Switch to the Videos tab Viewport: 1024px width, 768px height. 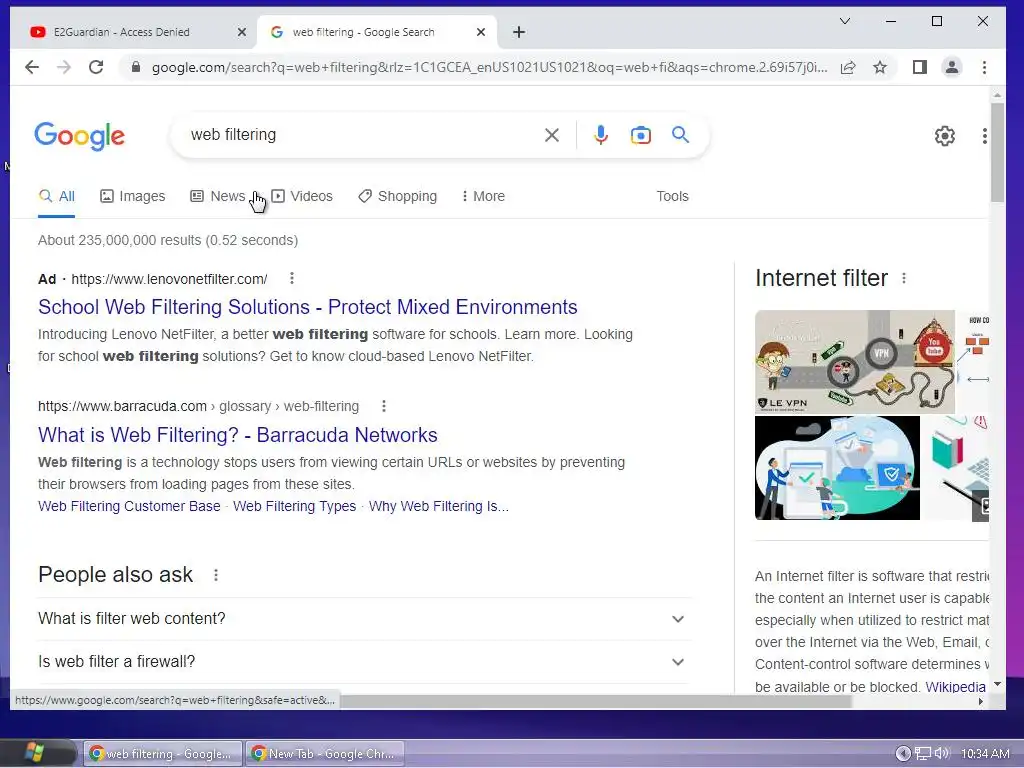[x=302, y=197]
